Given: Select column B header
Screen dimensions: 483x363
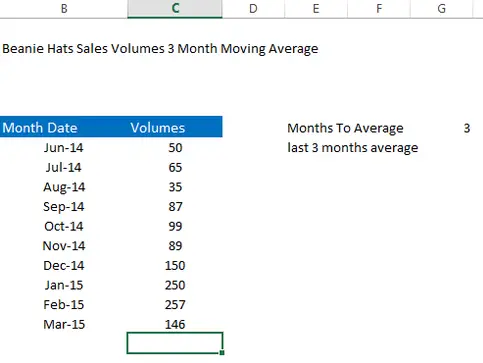Looking at the screenshot, I should click(x=64, y=9).
